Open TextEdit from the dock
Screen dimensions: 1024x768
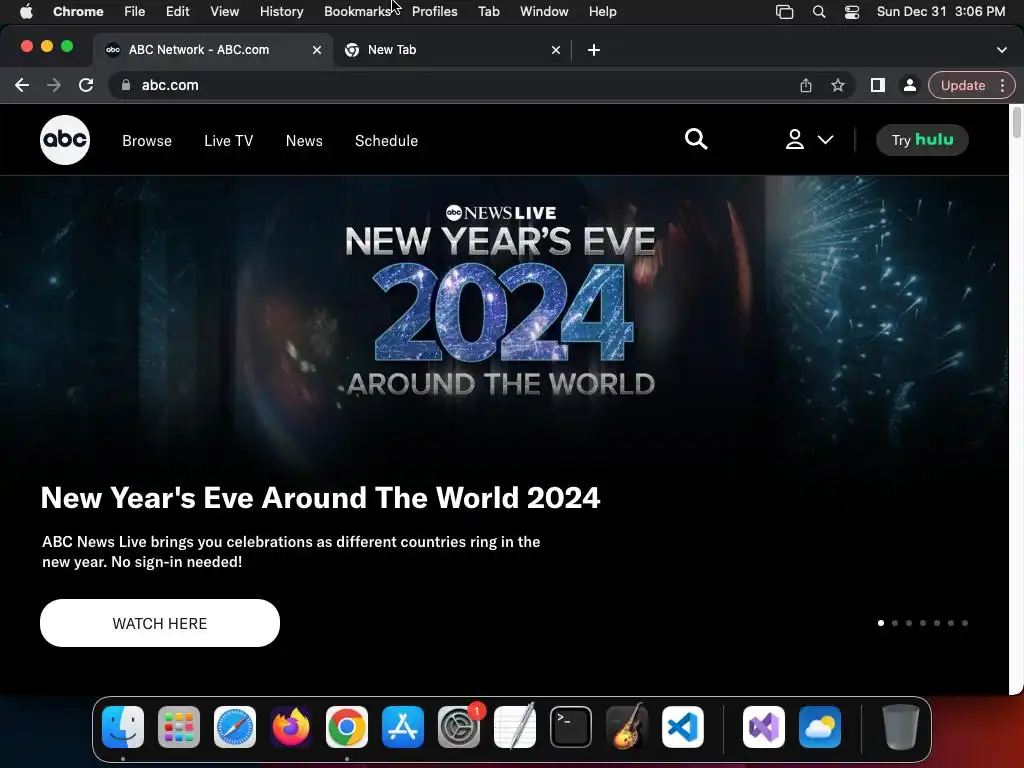coord(515,726)
